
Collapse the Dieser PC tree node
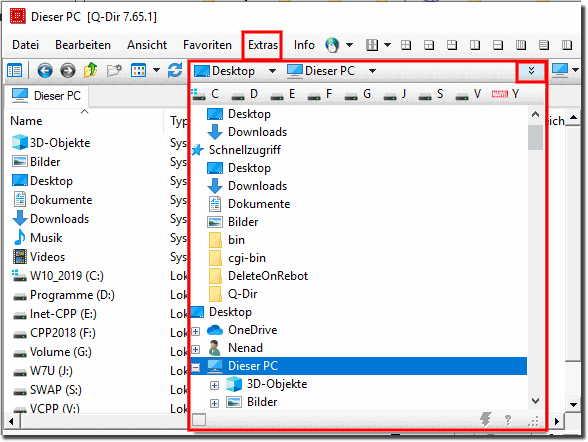click(195, 367)
